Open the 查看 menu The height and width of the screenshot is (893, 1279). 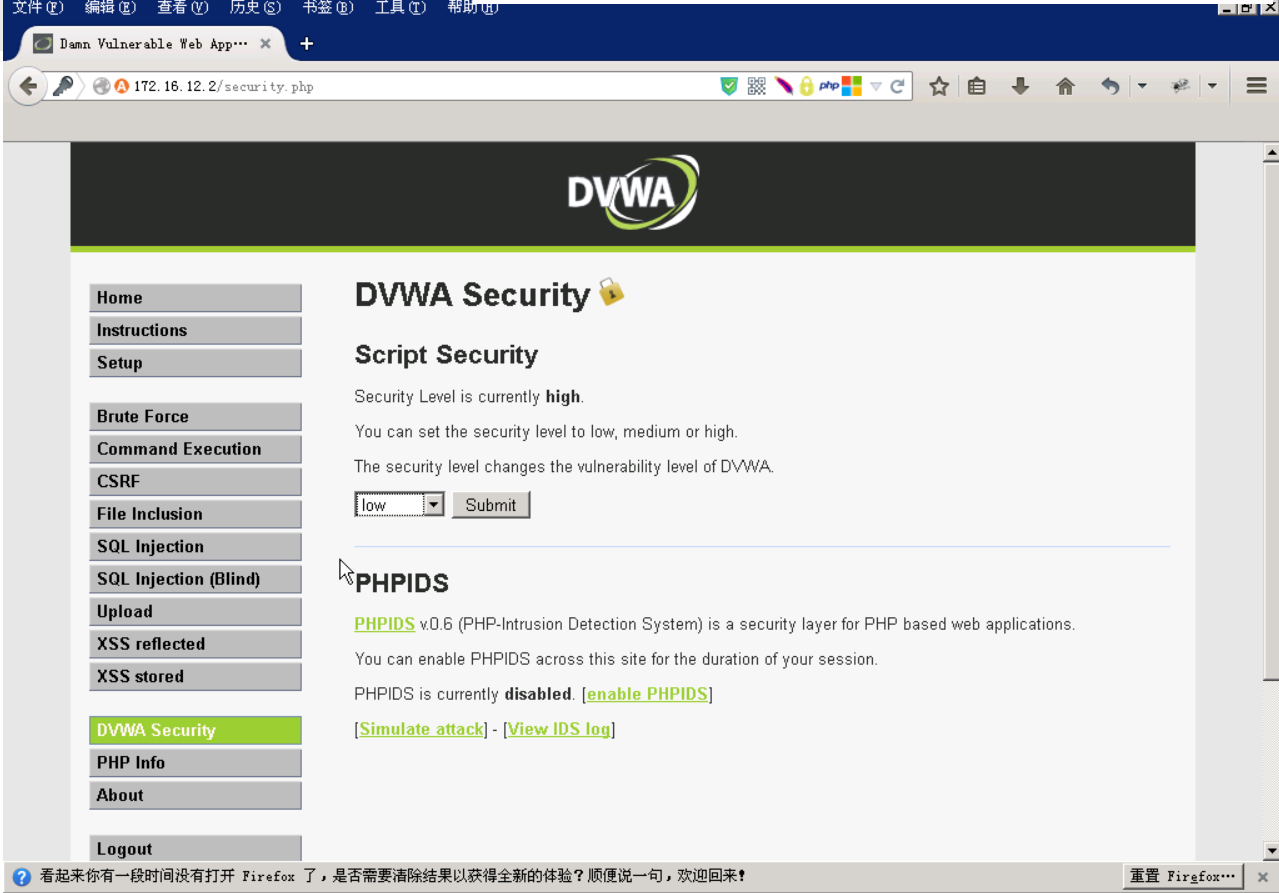click(x=183, y=7)
